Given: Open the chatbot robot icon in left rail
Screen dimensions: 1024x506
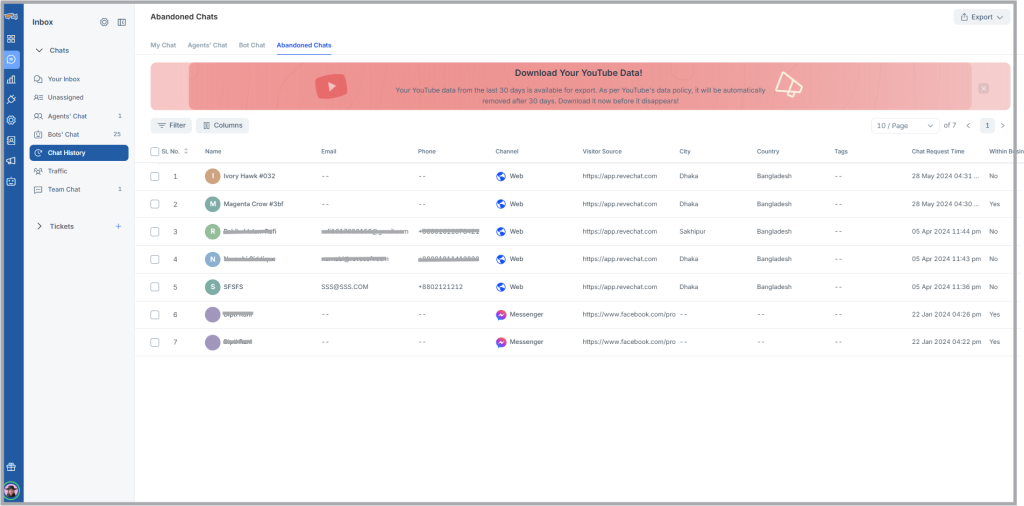Looking at the screenshot, I should pos(11,182).
